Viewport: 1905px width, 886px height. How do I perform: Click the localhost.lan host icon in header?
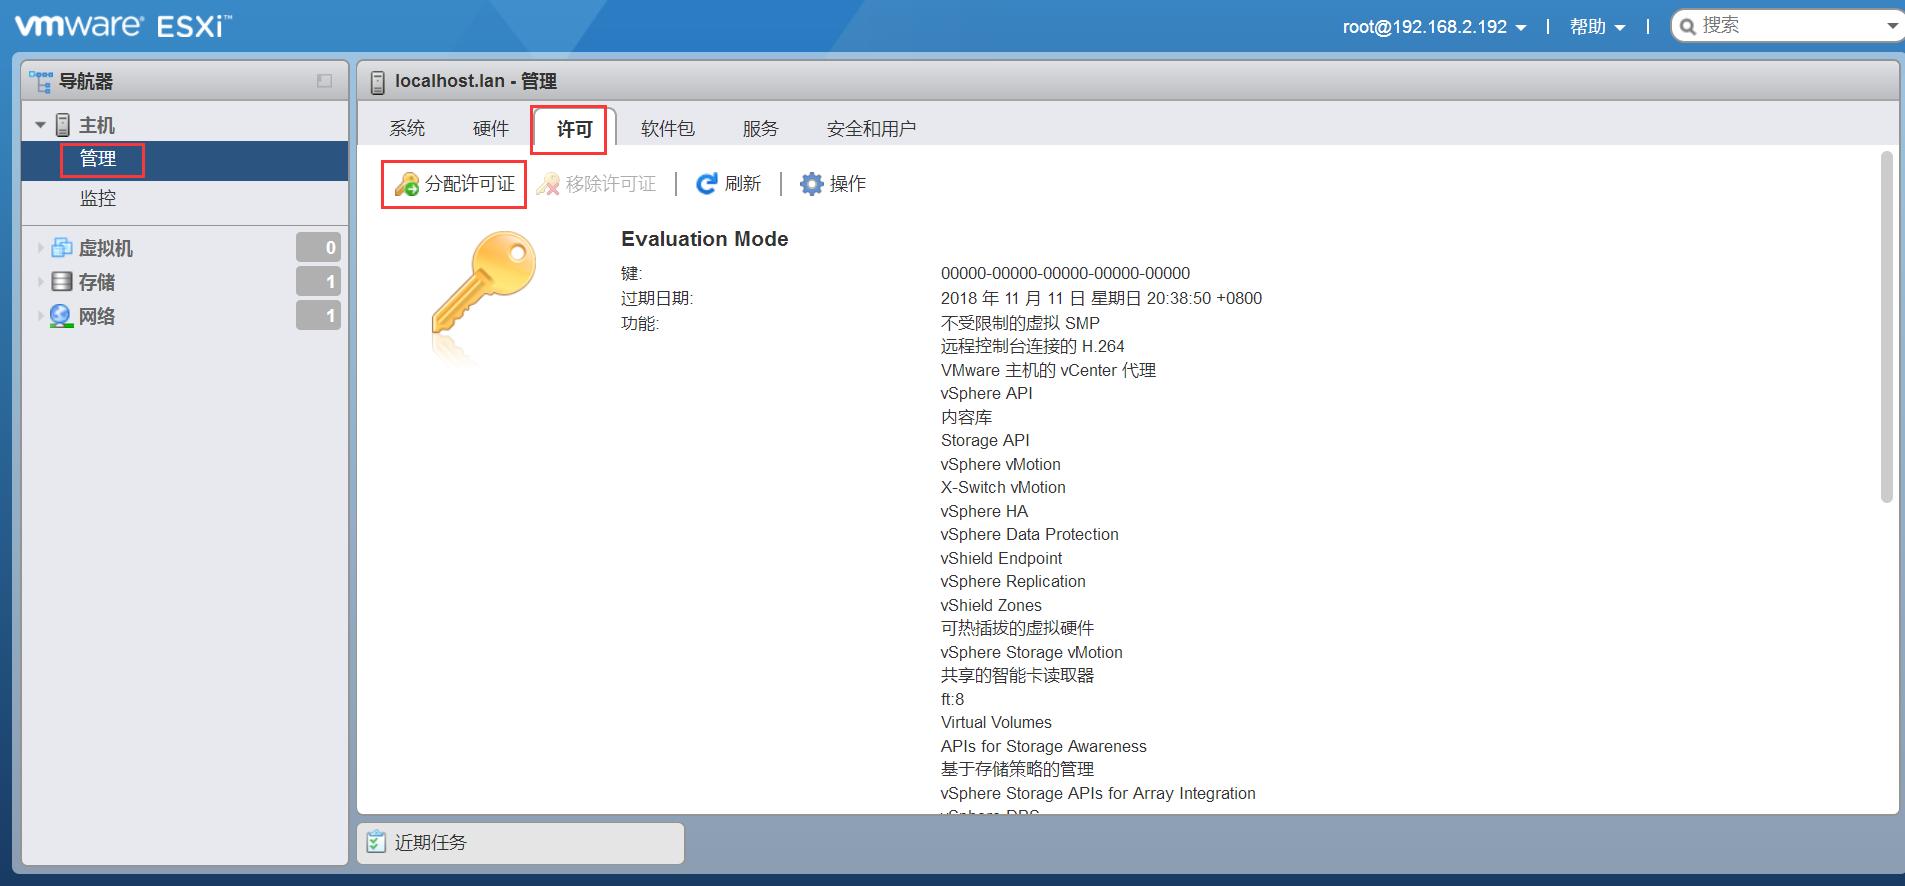(377, 82)
